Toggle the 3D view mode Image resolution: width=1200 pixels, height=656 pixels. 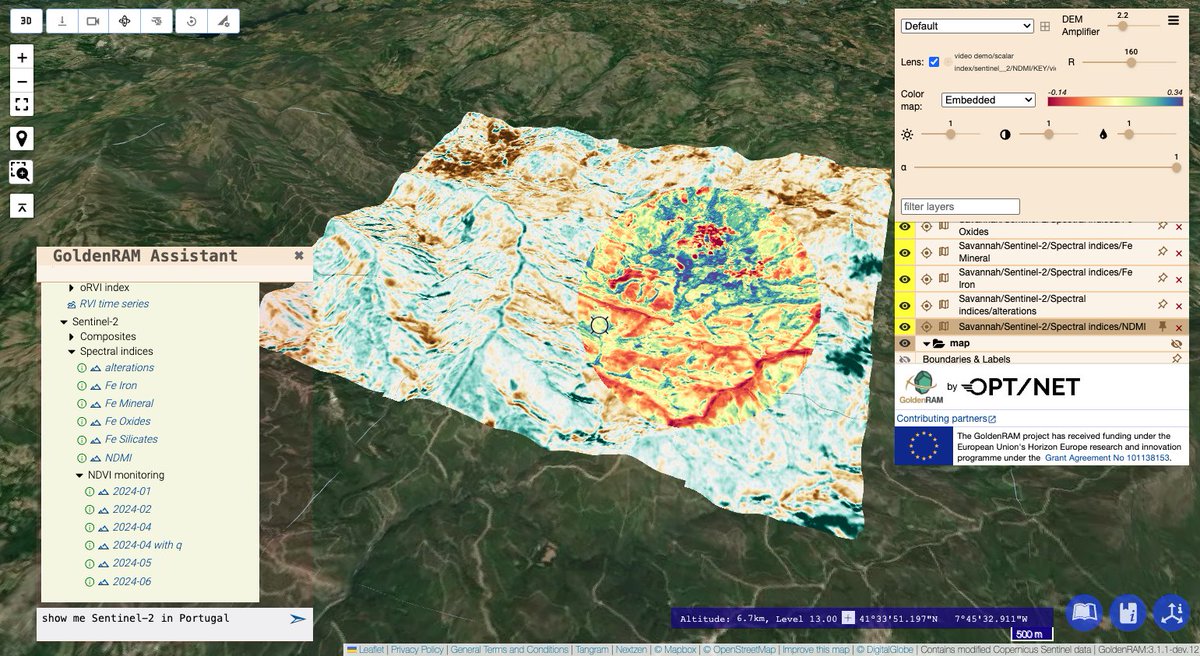tap(24, 19)
